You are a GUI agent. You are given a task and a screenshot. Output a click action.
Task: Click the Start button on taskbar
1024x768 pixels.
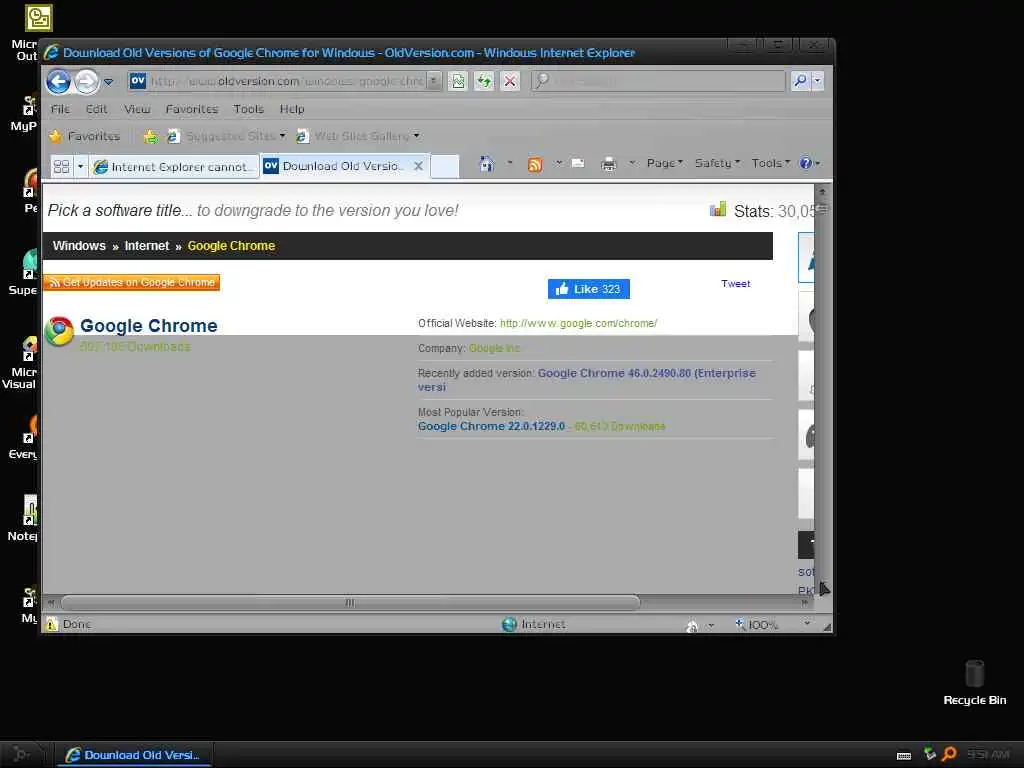tap(22, 755)
